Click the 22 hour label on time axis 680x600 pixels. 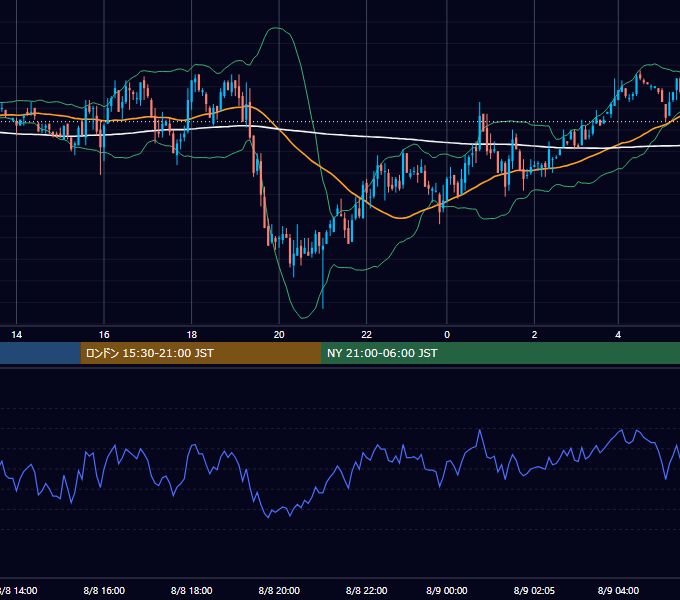(x=366, y=335)
